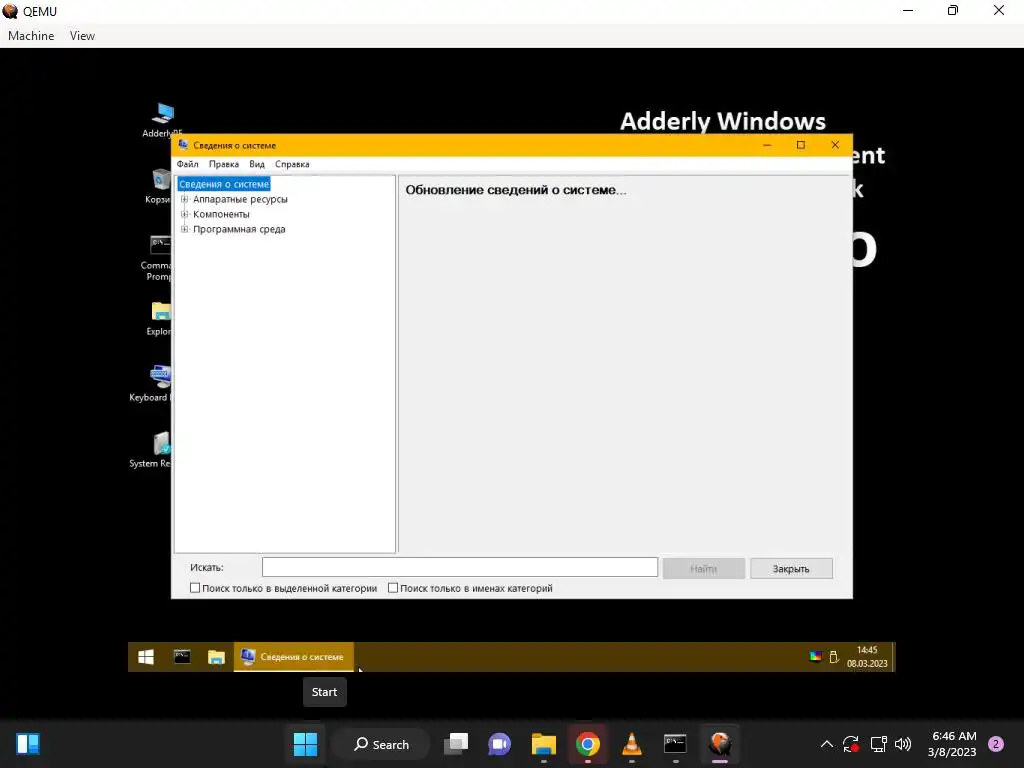Select Компоненты tree item

click(x=221, y=214)
